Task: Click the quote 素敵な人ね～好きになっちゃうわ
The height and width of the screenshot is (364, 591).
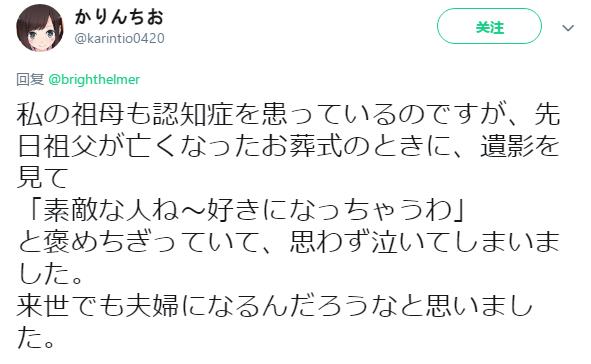Action: pos(248,210)
